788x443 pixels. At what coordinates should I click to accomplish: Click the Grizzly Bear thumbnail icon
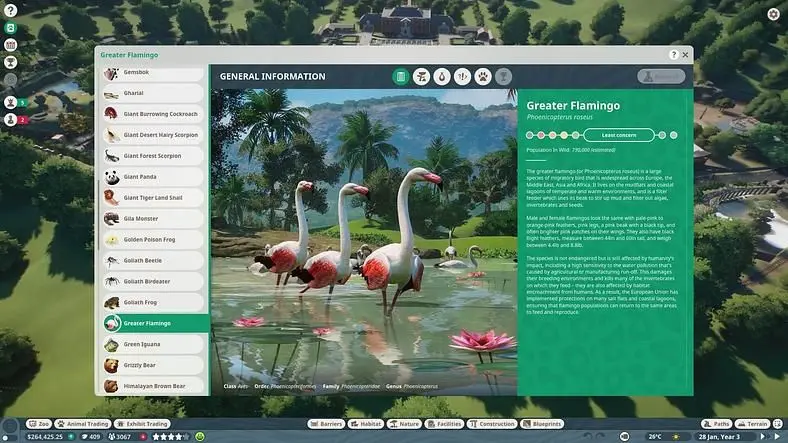111,365
